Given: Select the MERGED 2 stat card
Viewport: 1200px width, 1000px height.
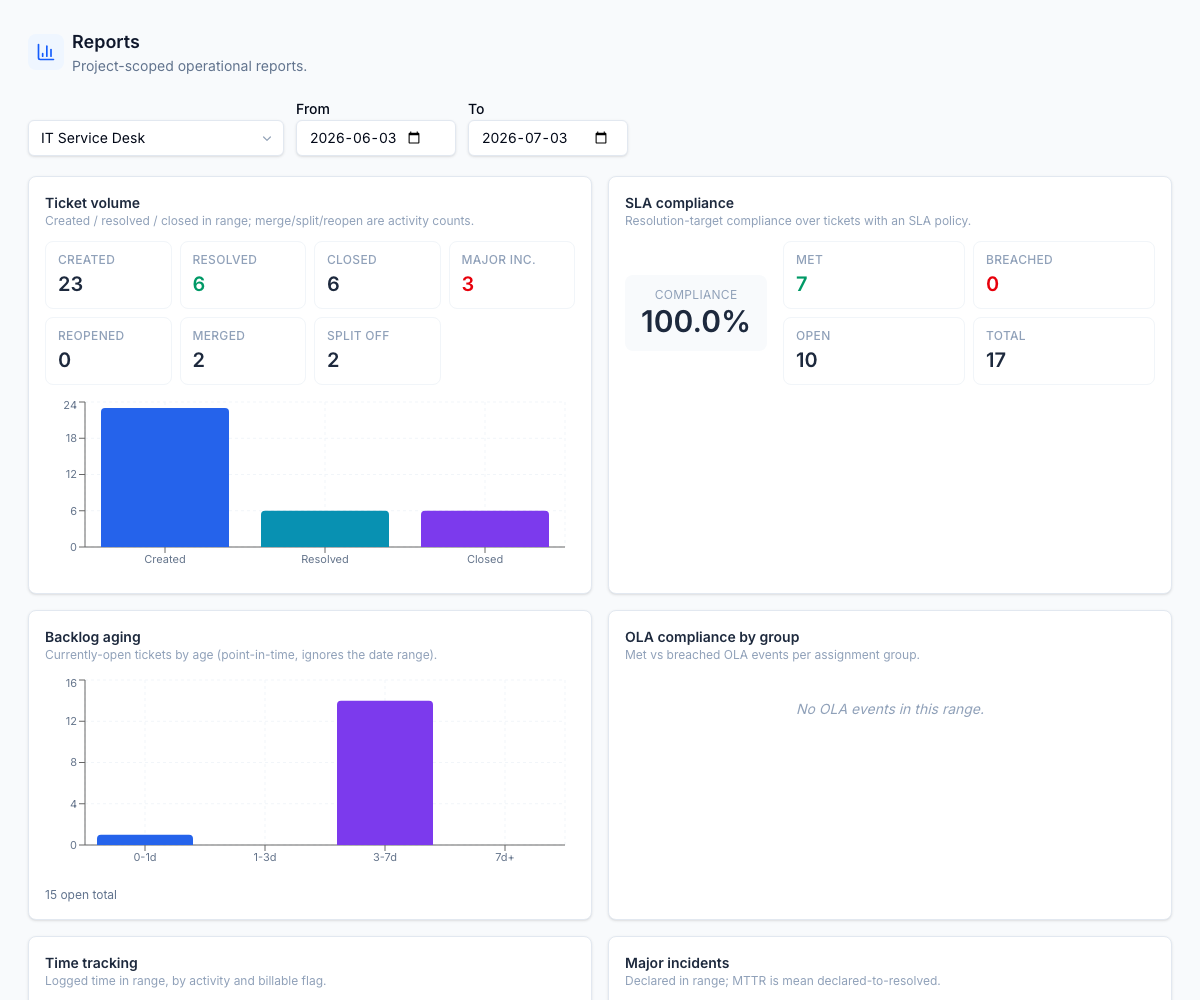Looking at the screenshot, I should 243,351.
